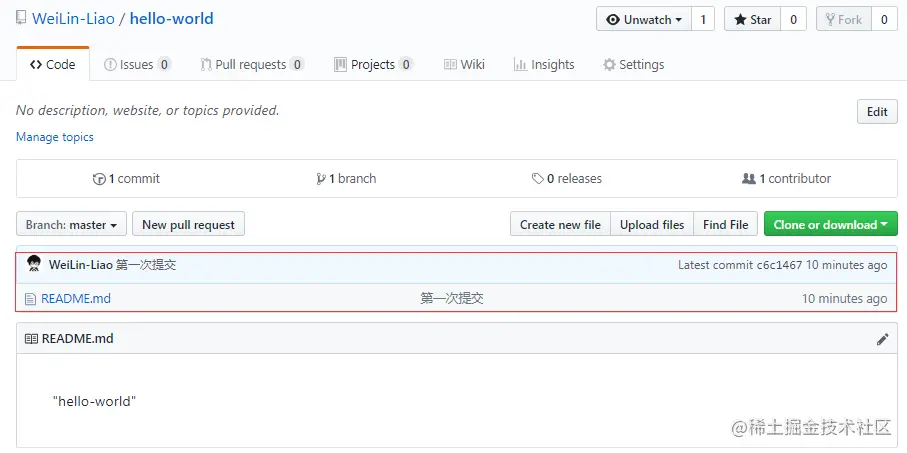Click the file icon next to README.md
Screen dimensions: 907x453
[31, 299]
